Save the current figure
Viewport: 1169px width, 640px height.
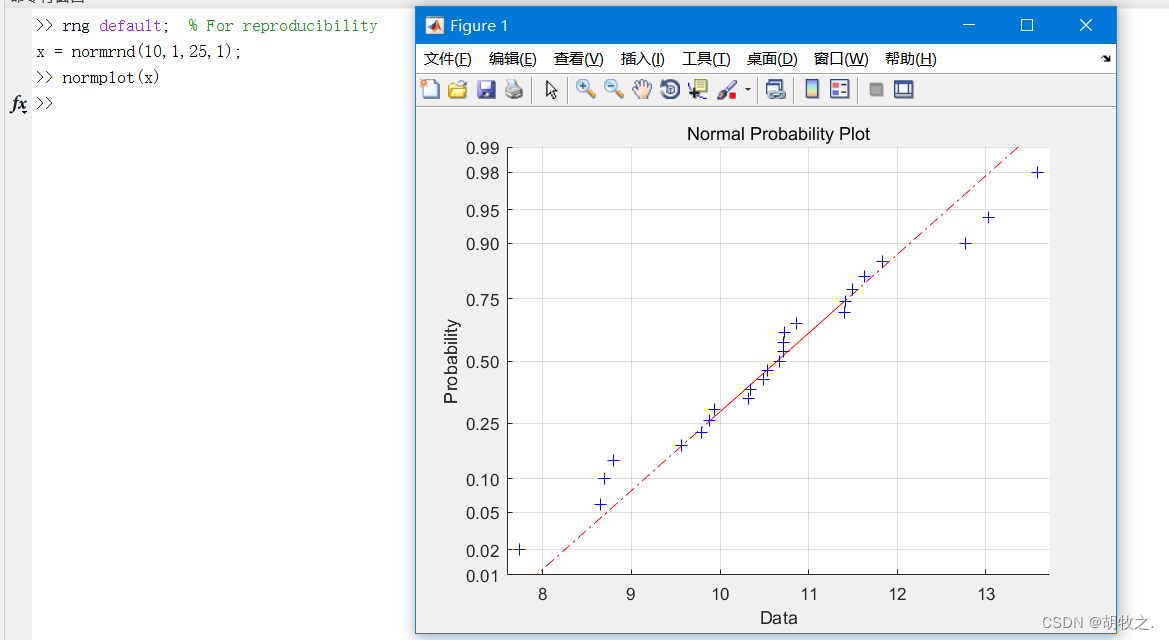point(486,89)
